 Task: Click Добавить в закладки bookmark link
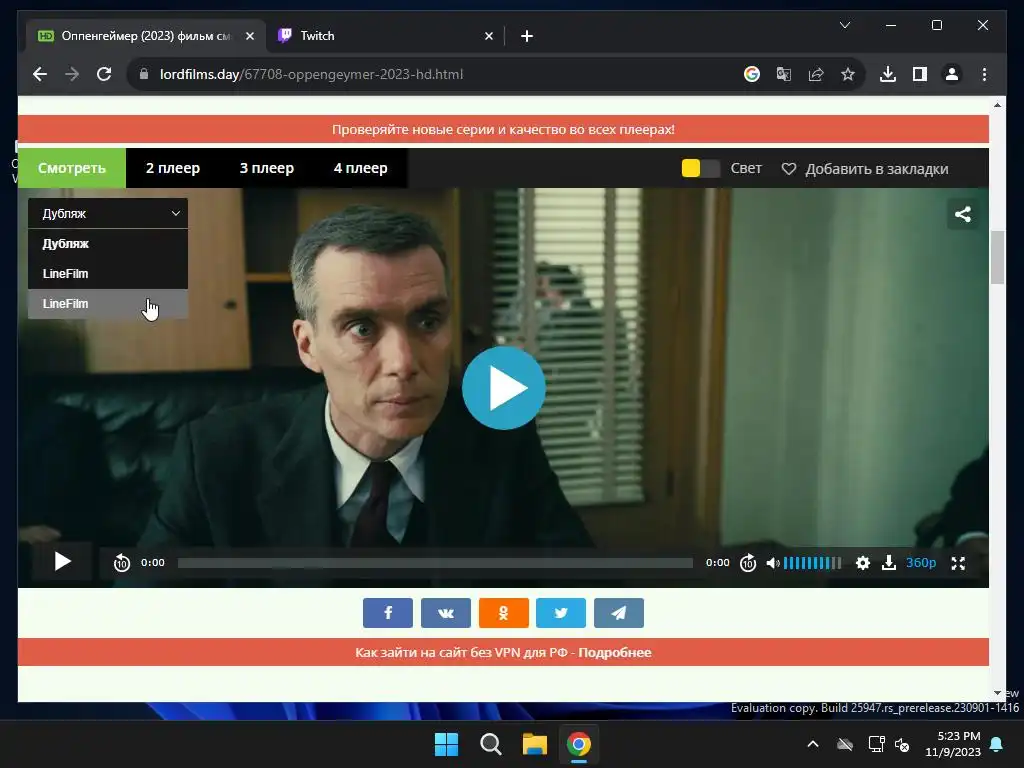(865, 169)
